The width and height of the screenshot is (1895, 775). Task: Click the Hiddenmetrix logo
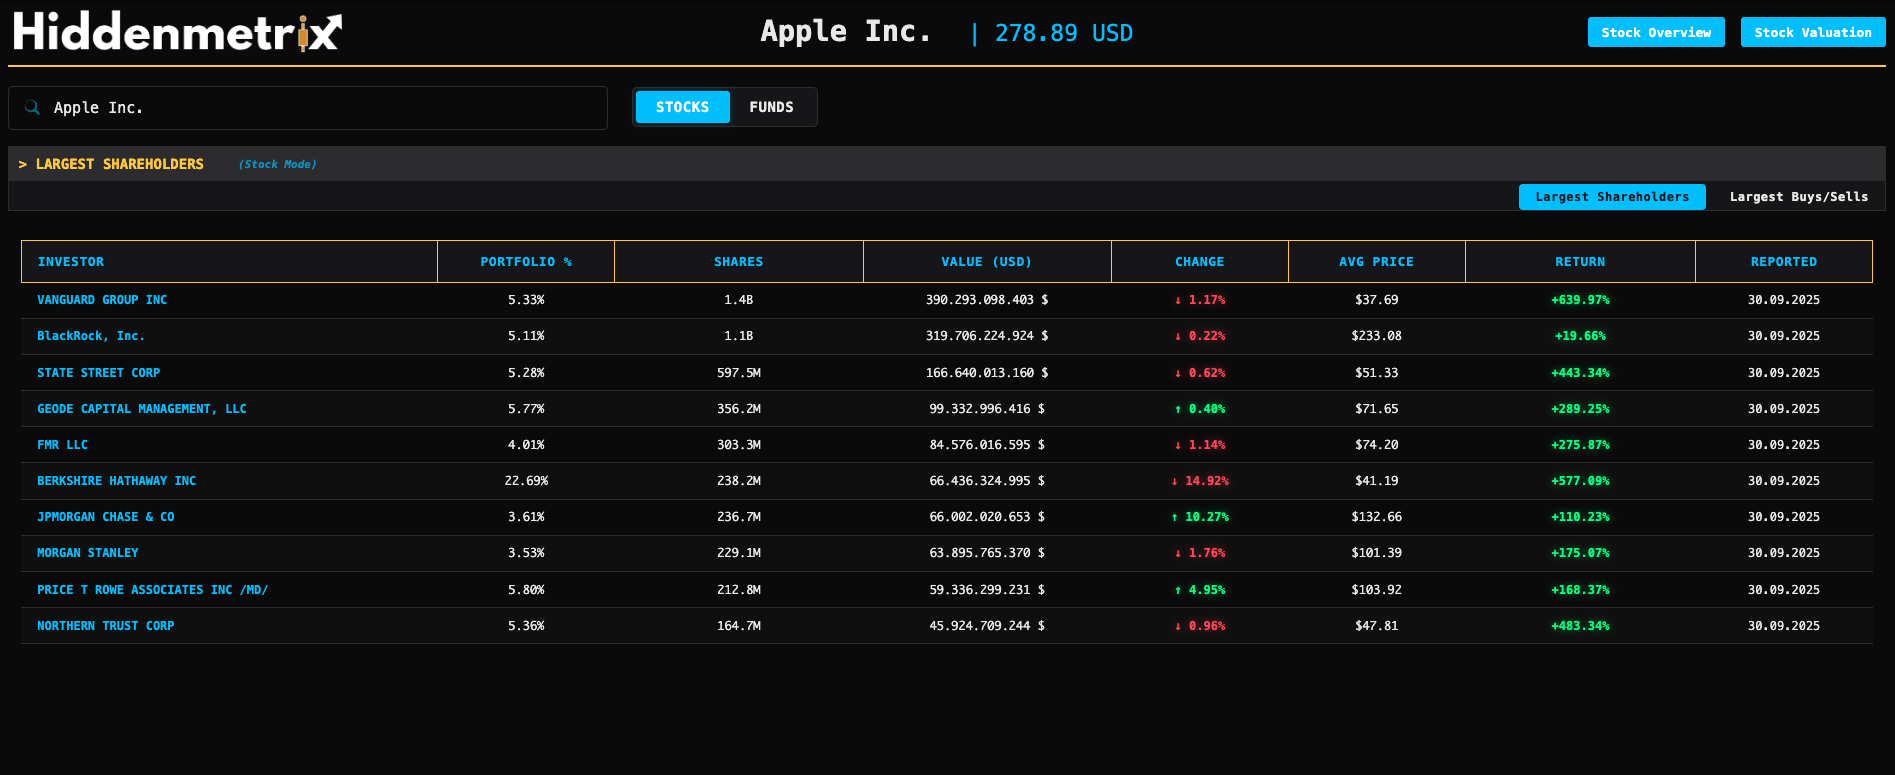click(177, 32)
